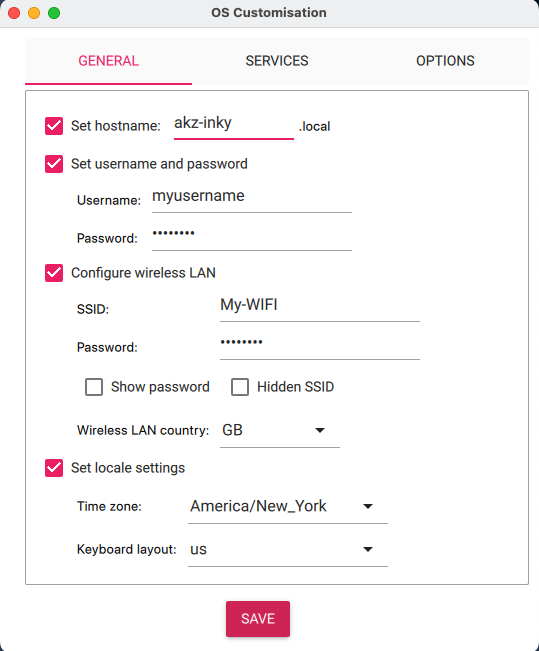Click the Username input field
Screen dimensions: 539x651
pos(252,198)
